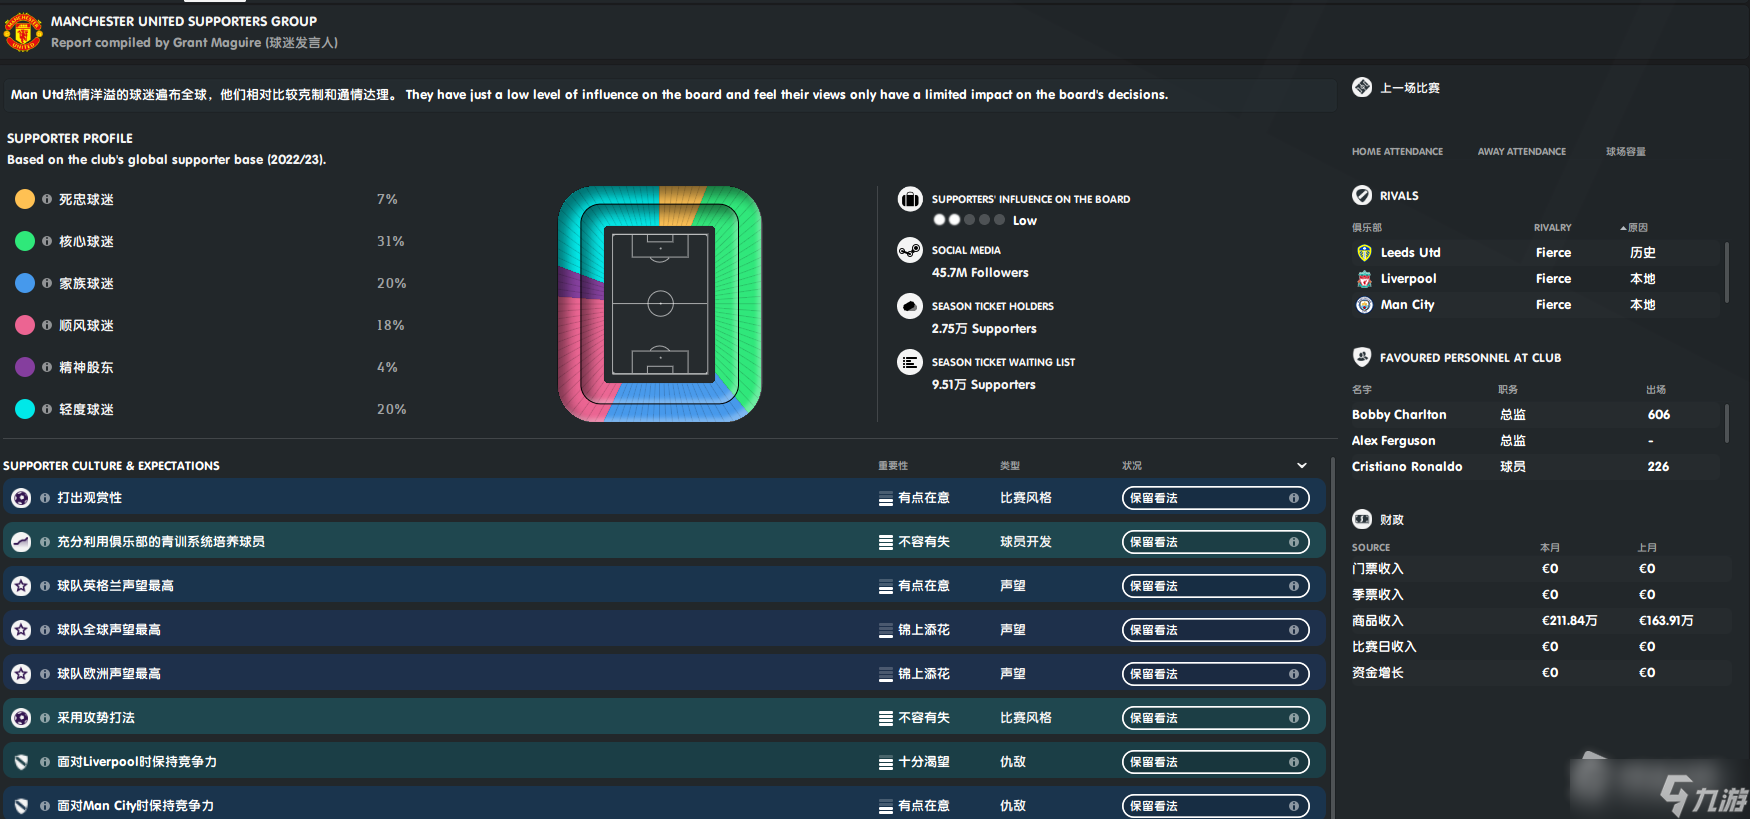Click the 采用攻势打法 row icon
This screenshot has height=819, width=1750.
[x=21, y=718]
